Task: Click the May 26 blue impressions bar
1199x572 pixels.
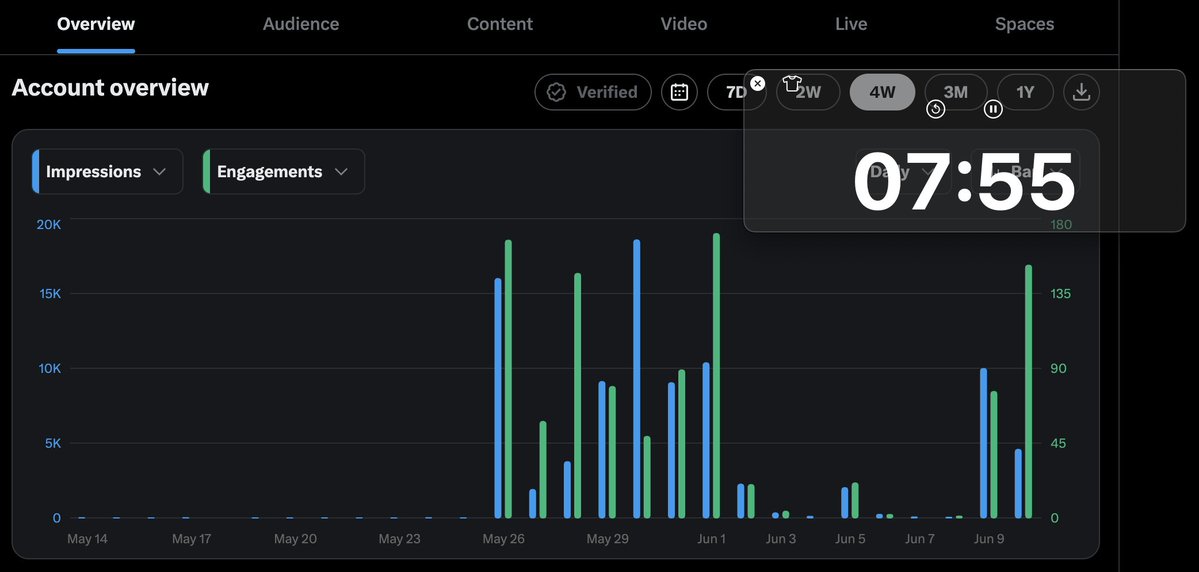Action: point(498,398)
